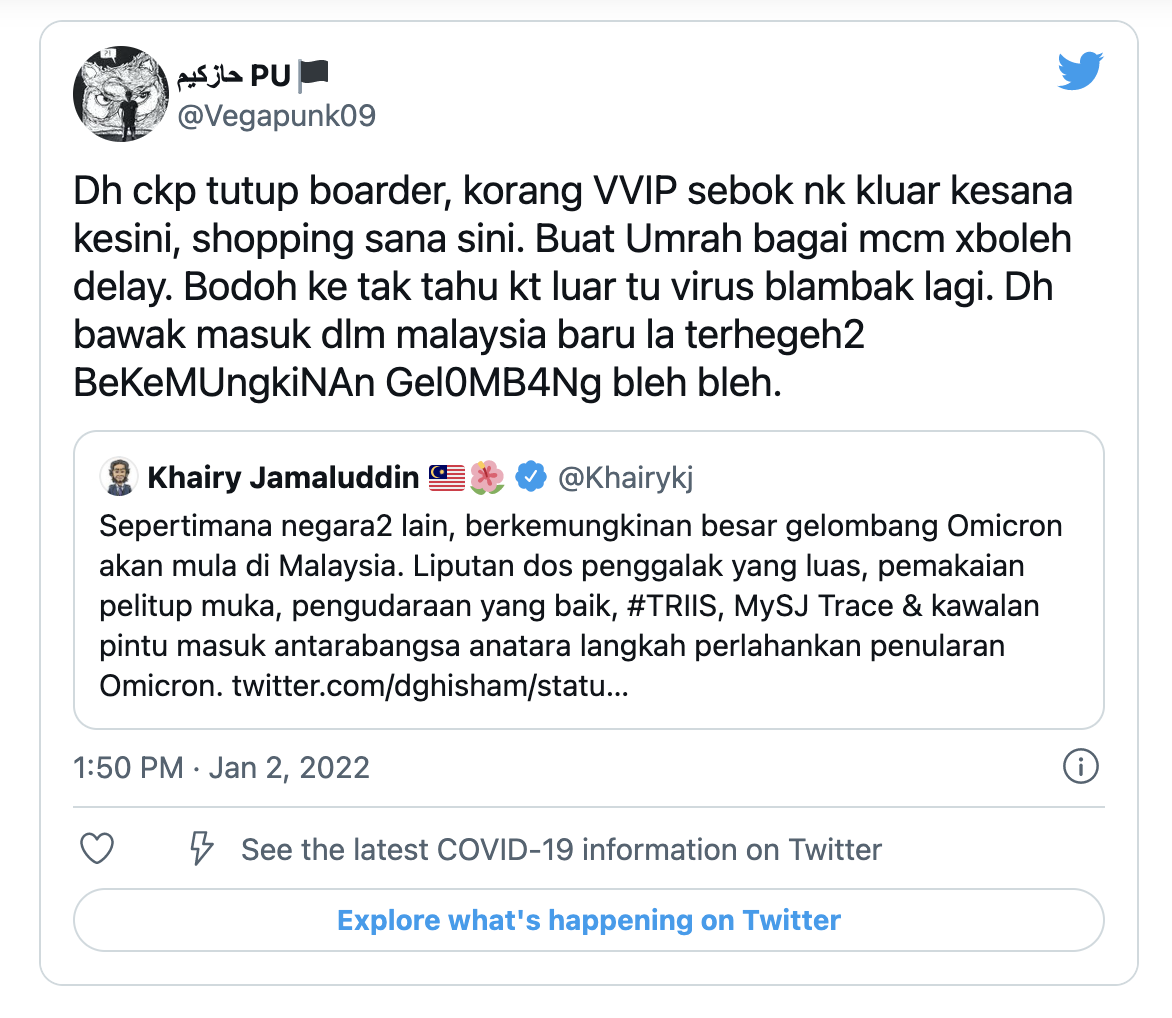Like the tweet with heart icon

[97, 849]
